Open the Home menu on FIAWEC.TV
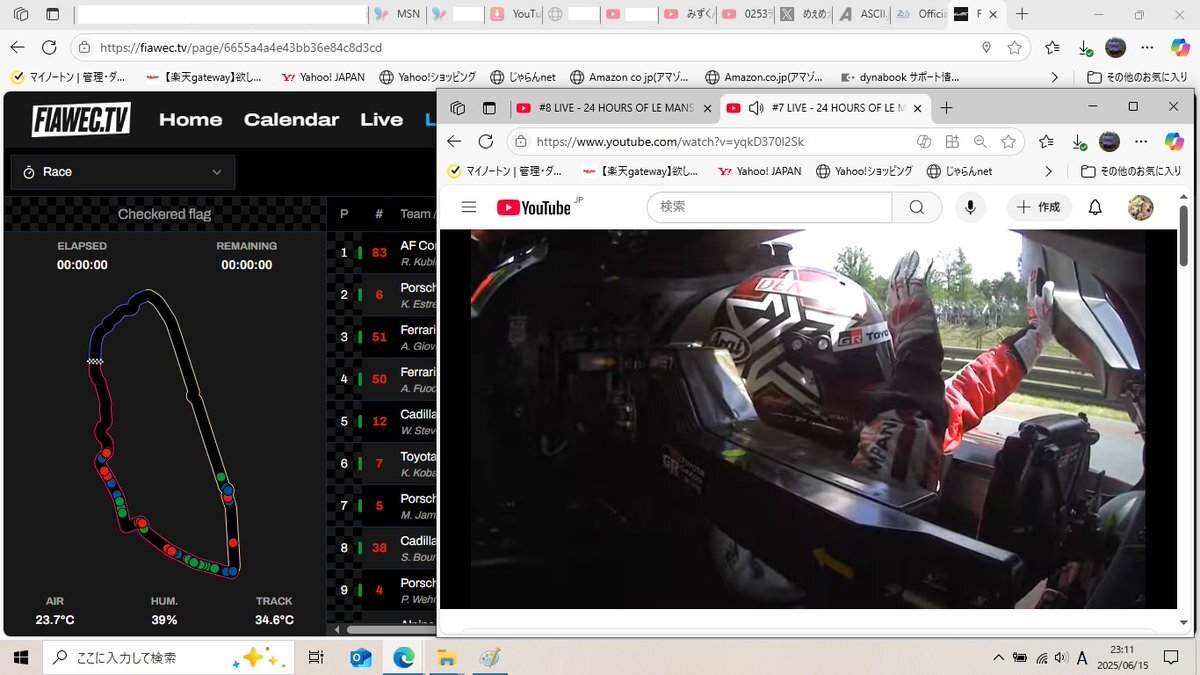This screenshot has width=1200, height=675. [x=190, y=119]
